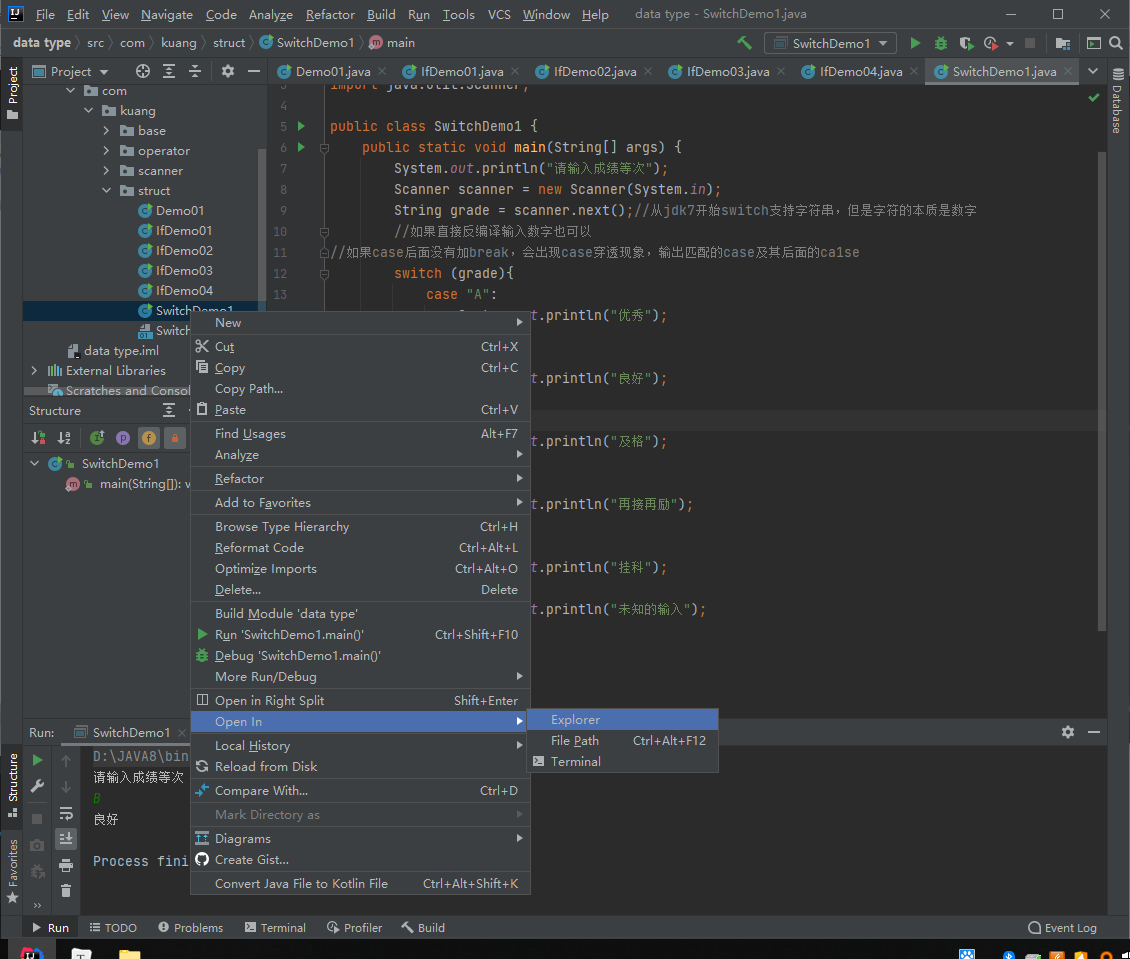Select Delete... in the context menu
1130x959 pixels.
(x=360, y=589)
